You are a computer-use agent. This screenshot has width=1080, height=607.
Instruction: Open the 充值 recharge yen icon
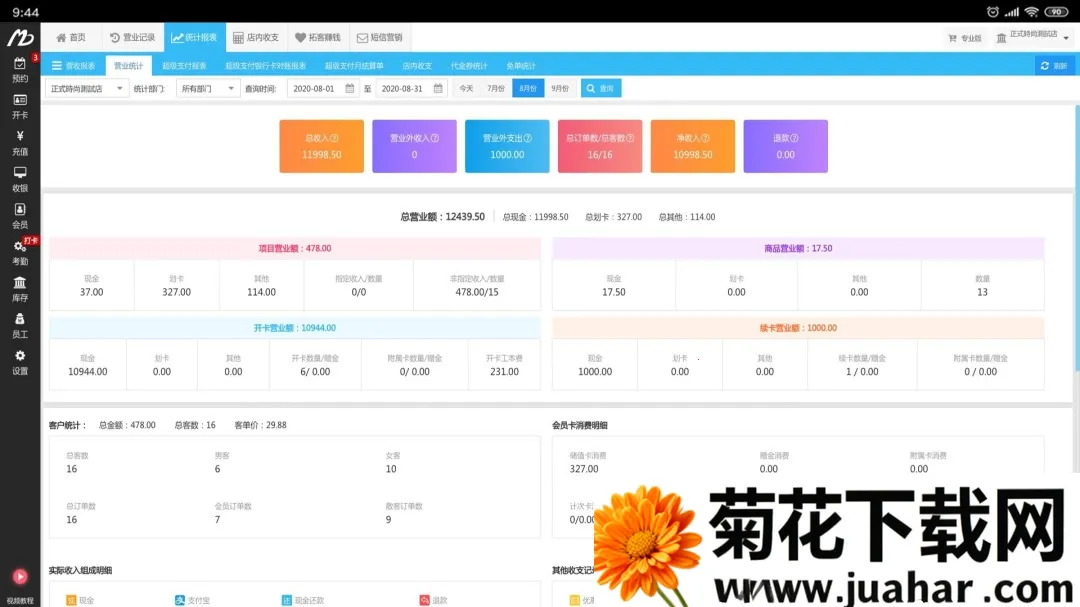pyautogui.click(x=20, y=137)
